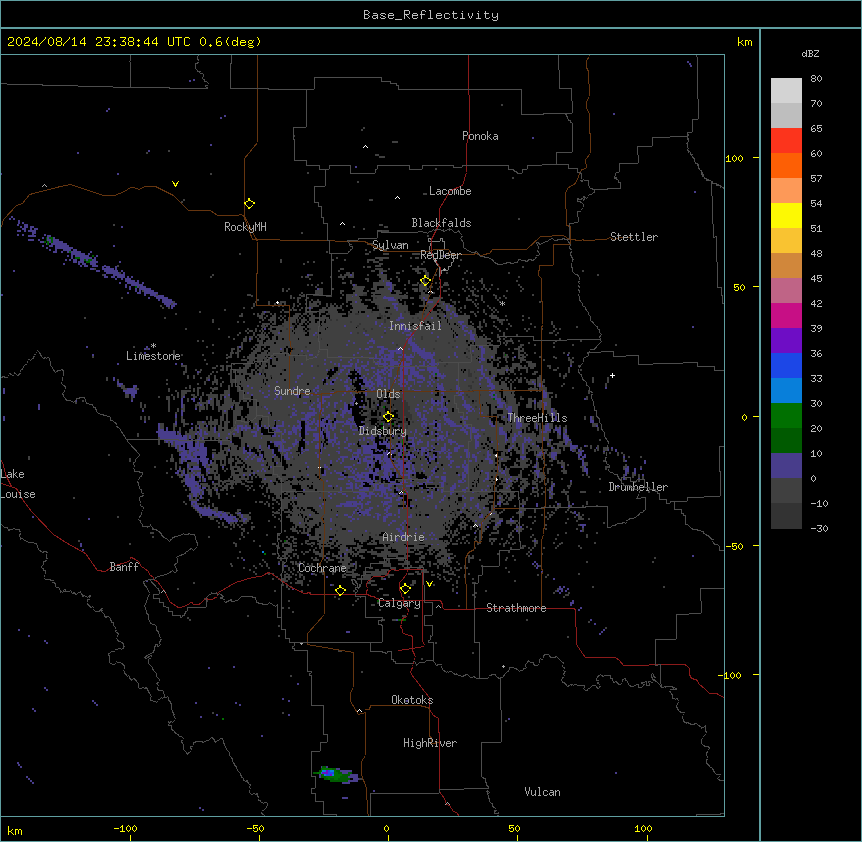
Task: Select the asterisk marker east of Innisfail
Action: [502, 303]
